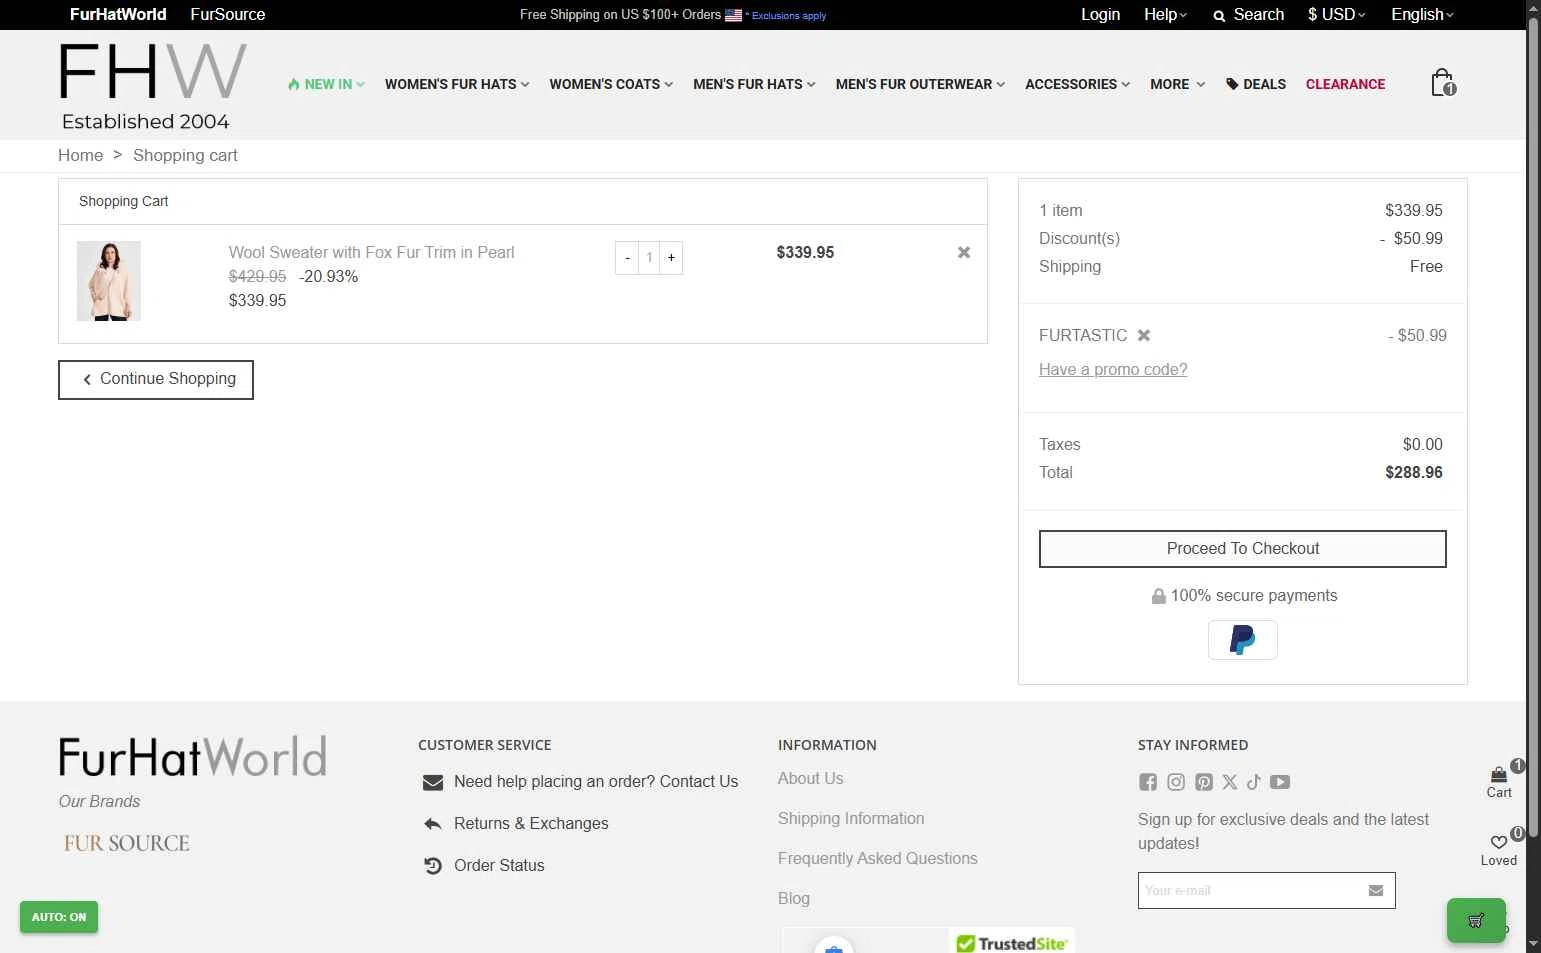Expand the MEN'S FUR OUTERWEAR menu
Viewport: 1541px width, 953px height.
[920, 84]
